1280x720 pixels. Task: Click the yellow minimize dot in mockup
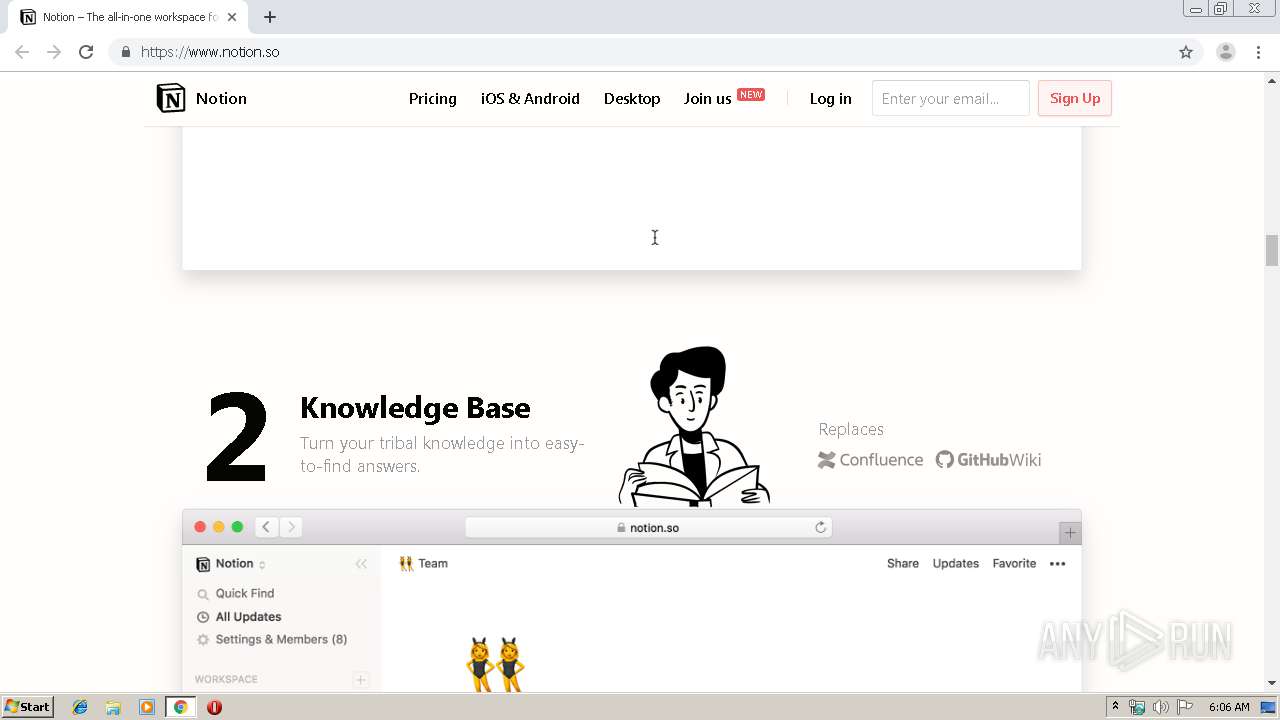(219, 527)
